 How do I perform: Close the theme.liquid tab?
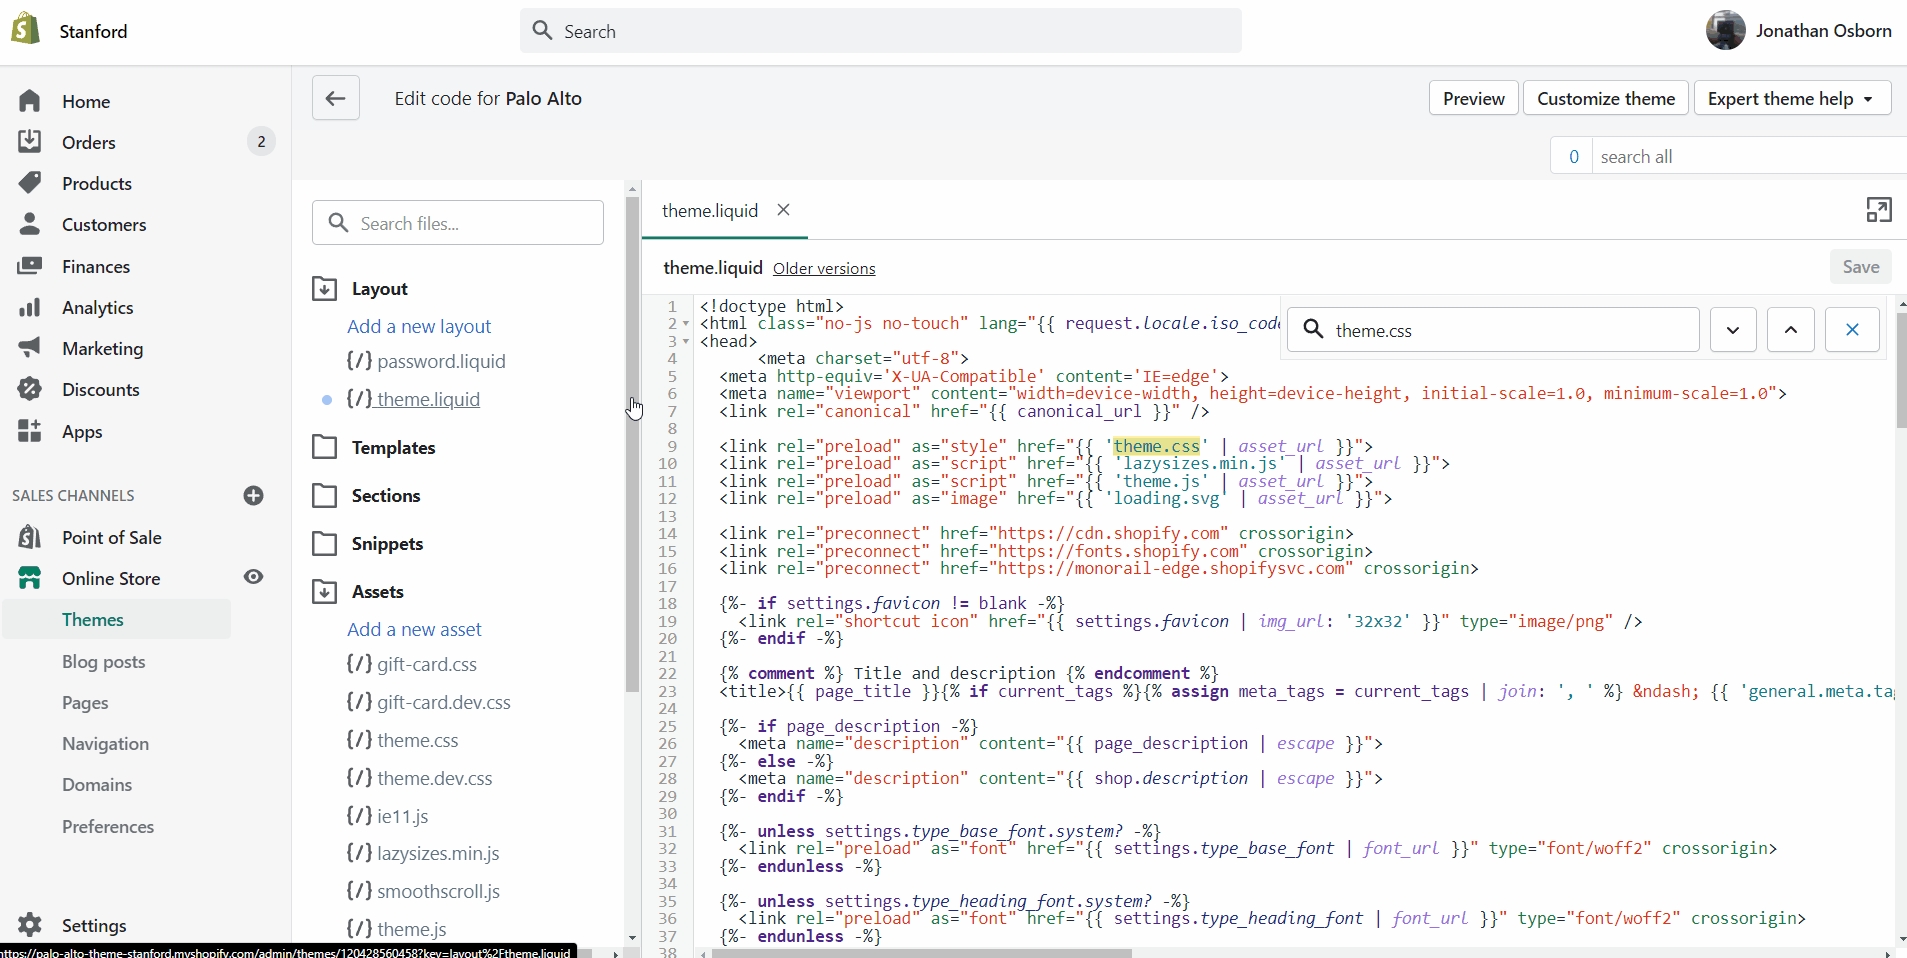click(x=784, y=210)
